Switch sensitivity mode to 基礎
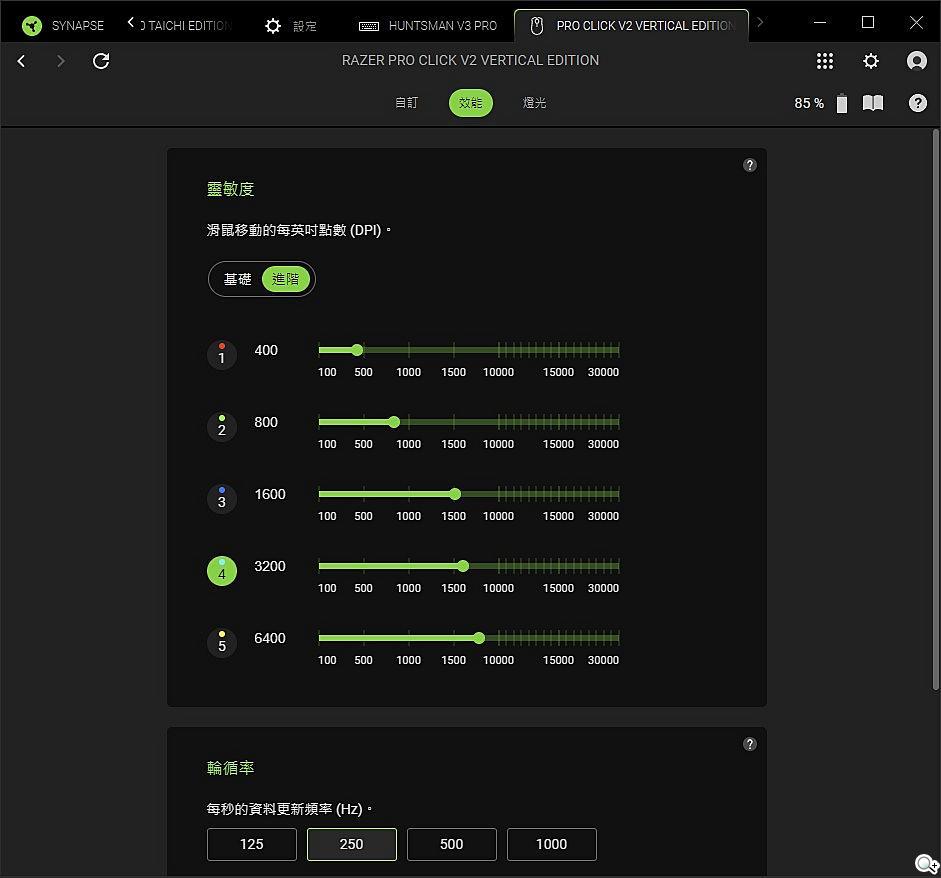This screenshot has width=941, height=878. 238,279
